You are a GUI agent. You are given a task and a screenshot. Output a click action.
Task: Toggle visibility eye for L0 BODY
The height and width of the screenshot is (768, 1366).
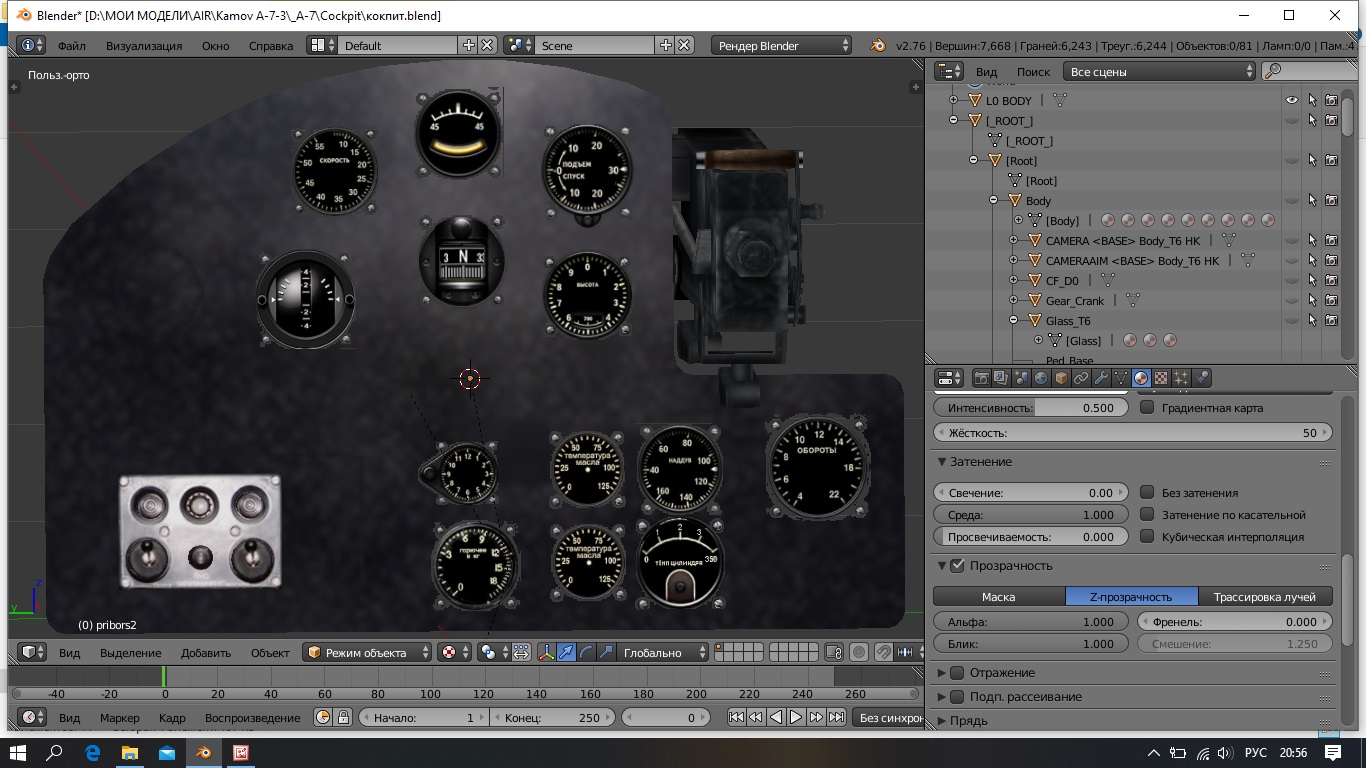click(1292, 100)
